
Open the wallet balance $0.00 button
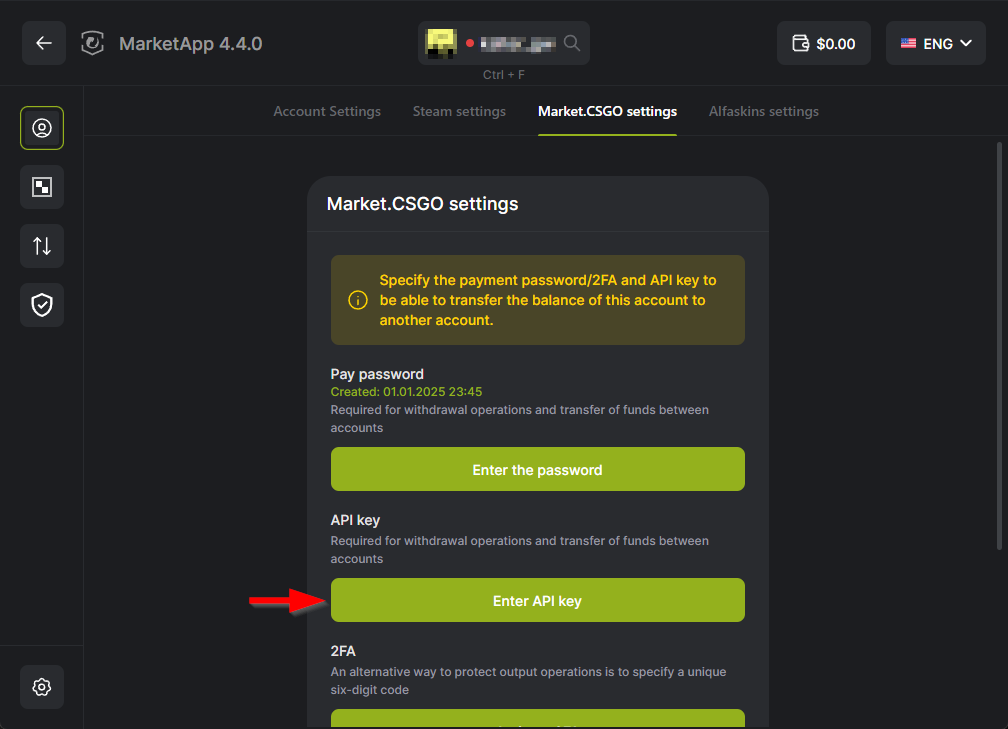click(824, 43)
